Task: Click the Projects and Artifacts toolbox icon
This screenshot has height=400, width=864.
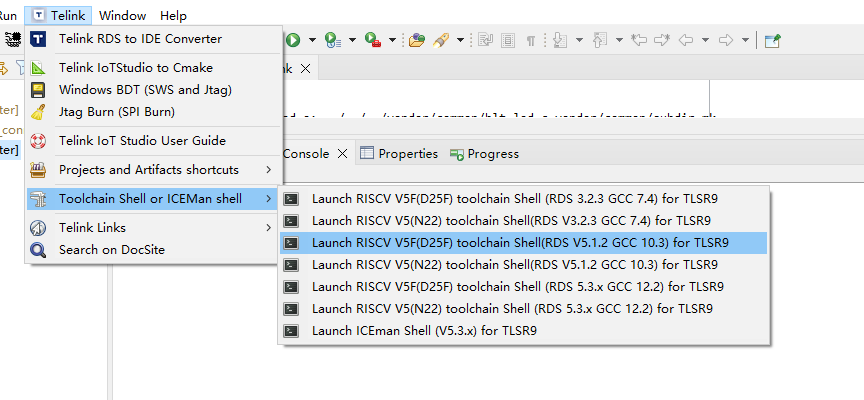Action: (x=38, y=170)
